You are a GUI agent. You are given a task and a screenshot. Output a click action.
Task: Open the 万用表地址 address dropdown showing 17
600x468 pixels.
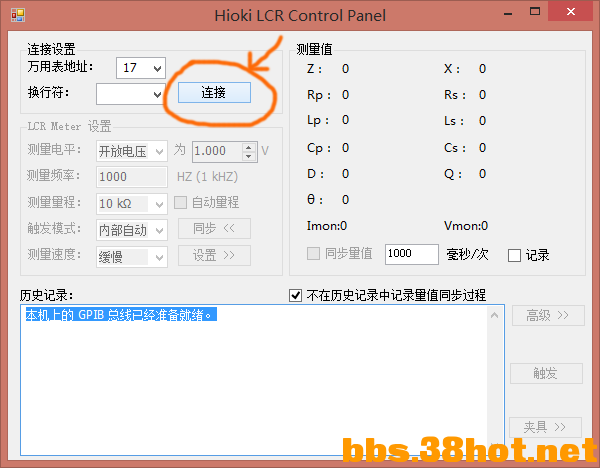[x=141, y=68]
